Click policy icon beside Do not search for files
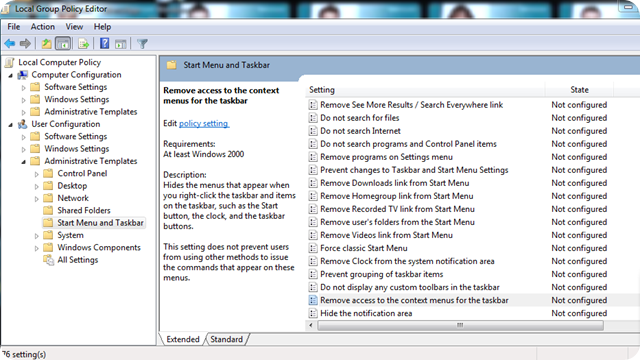The height and width of the screenshot is (360, 640). click(313, 118)
